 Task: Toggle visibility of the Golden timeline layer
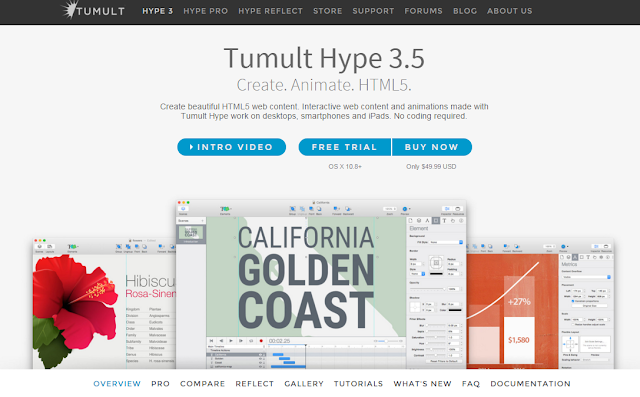(260, 359)
